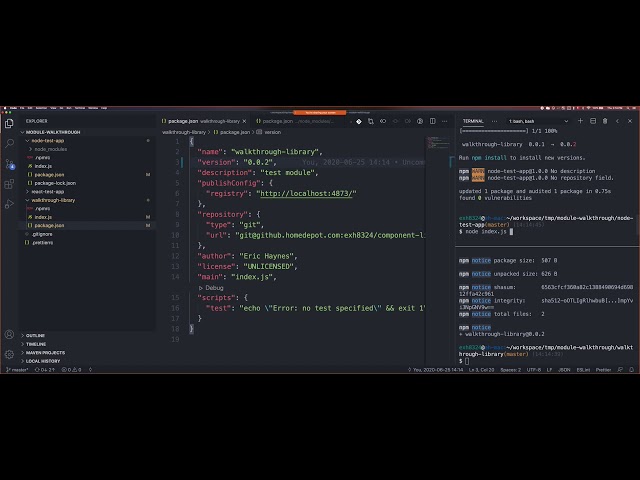Open the Extensions view icon
Viewport: 640px width, 480px height.
pyautogui.click(x=9, y=184)
